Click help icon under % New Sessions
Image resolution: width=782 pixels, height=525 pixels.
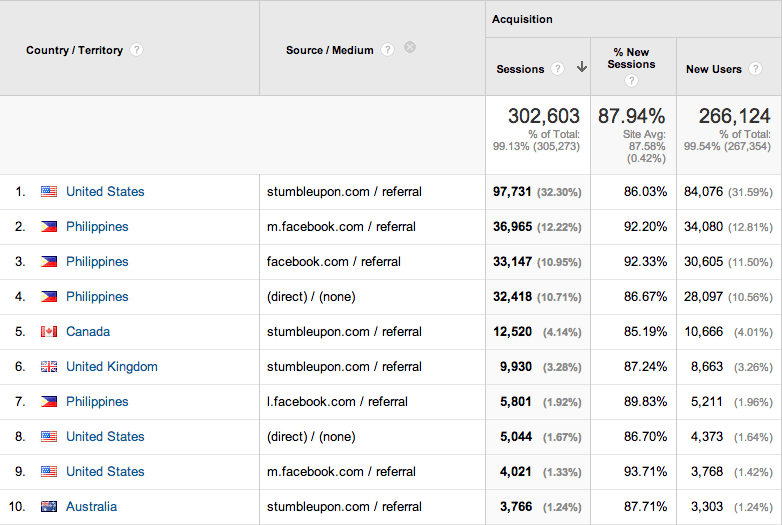632,81
